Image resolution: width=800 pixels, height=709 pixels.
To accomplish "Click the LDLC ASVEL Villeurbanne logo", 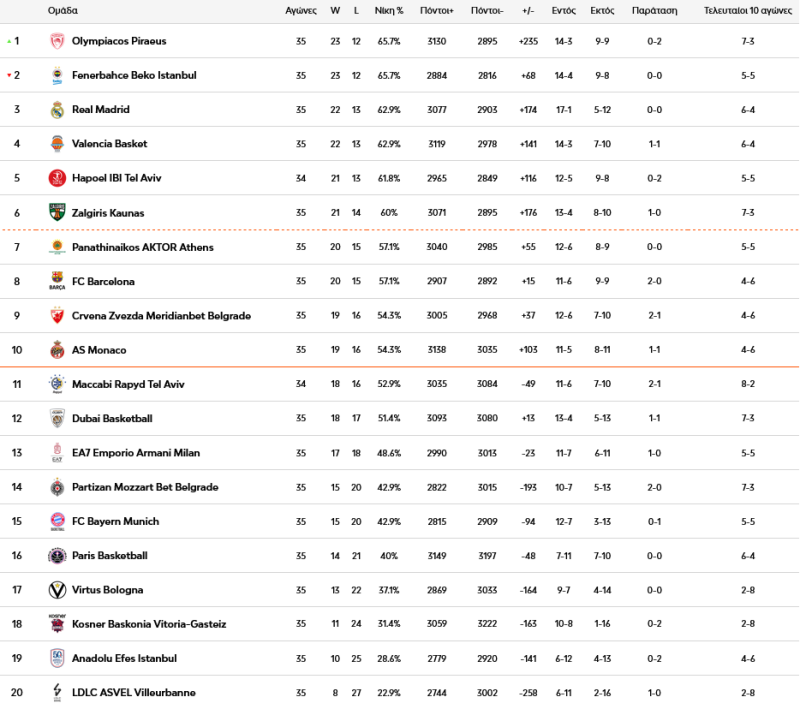I will [x=55, y=692].
